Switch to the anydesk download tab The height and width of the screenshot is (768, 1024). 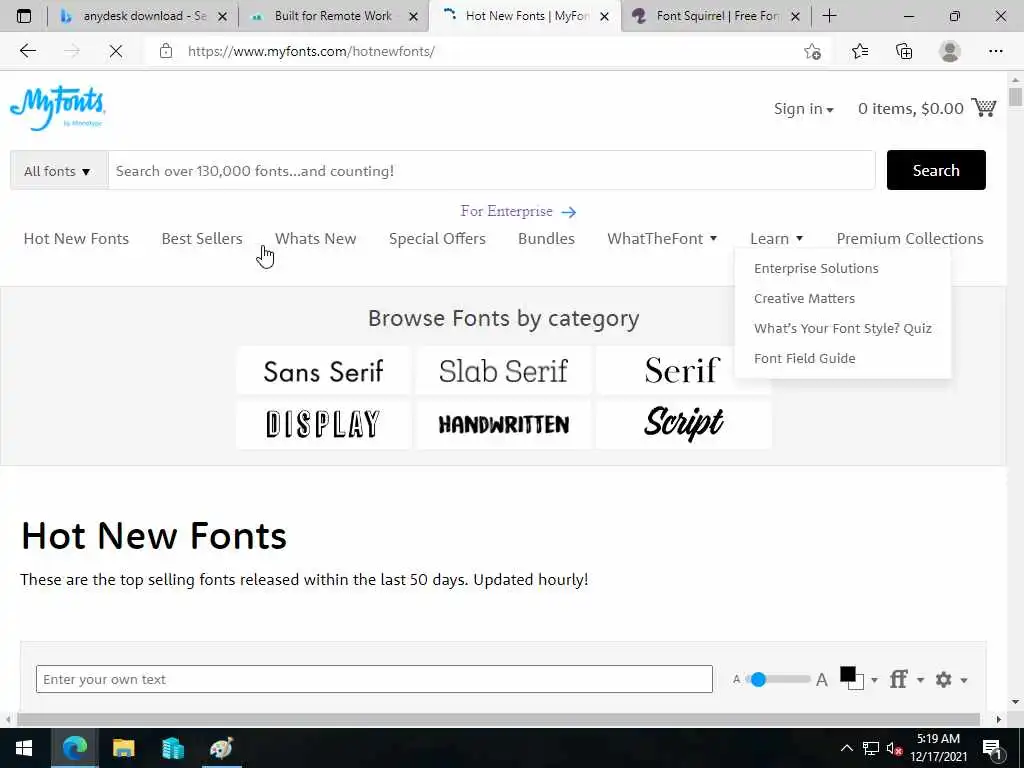coord(143,16)
